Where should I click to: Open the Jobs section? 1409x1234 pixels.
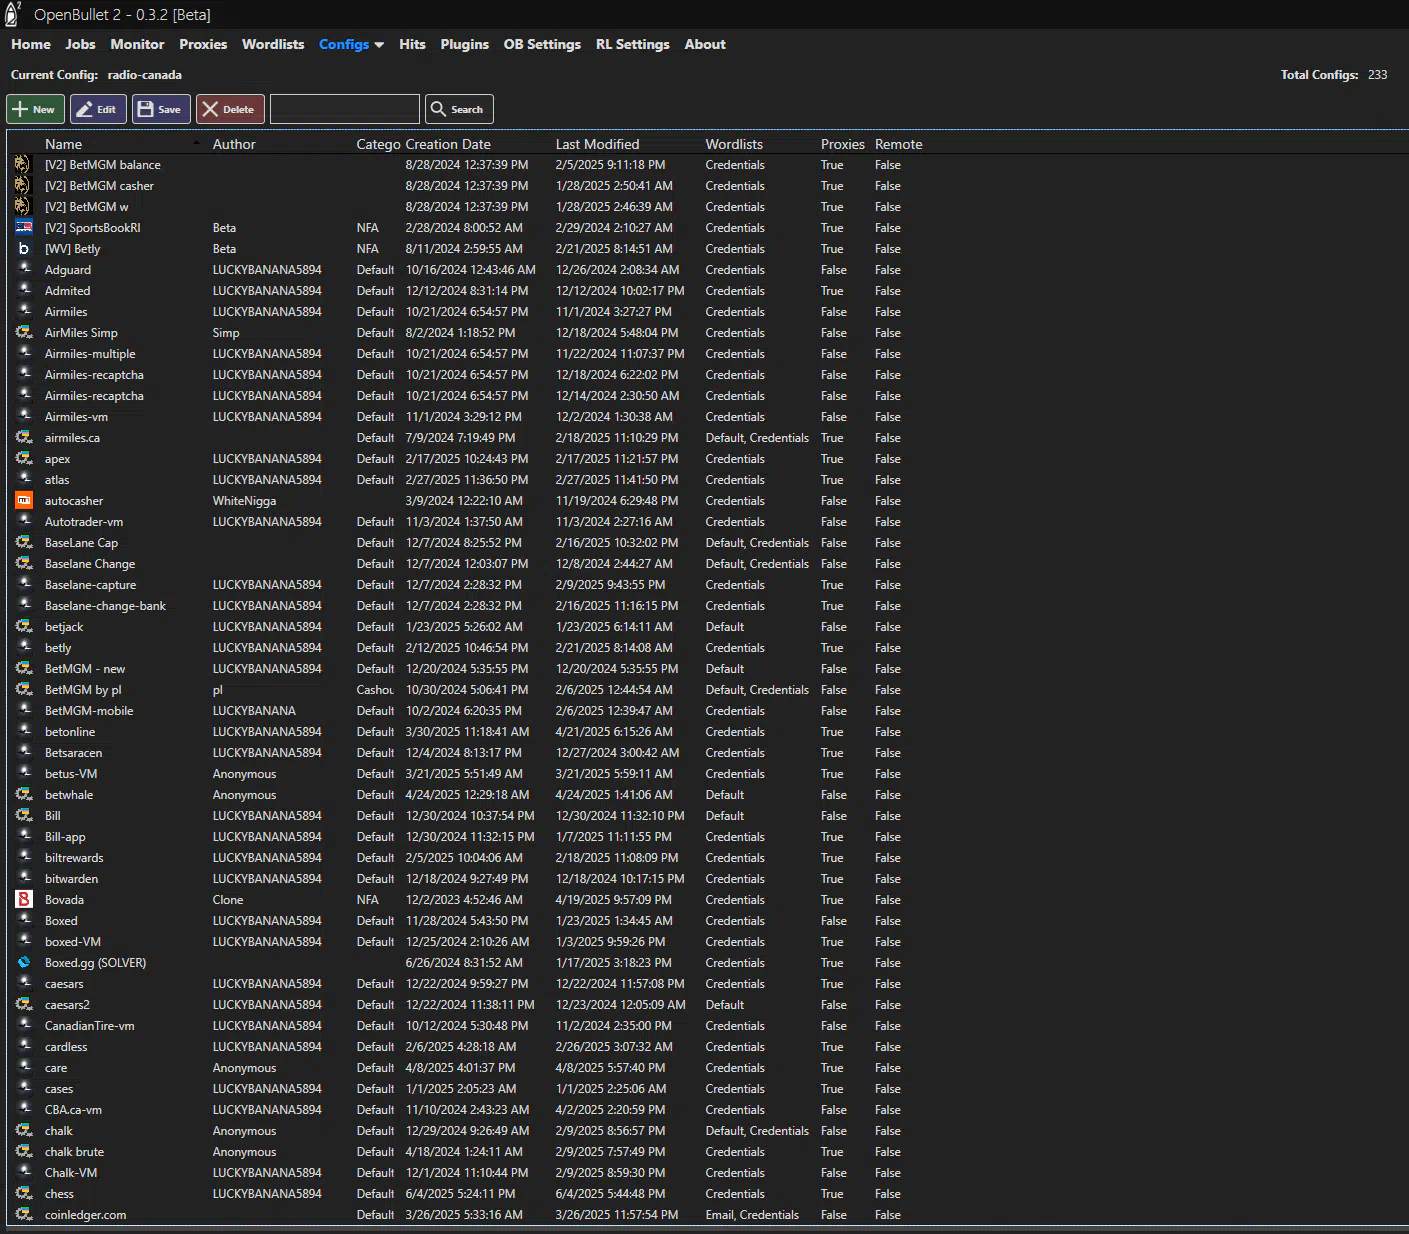(x=80, y=44)
